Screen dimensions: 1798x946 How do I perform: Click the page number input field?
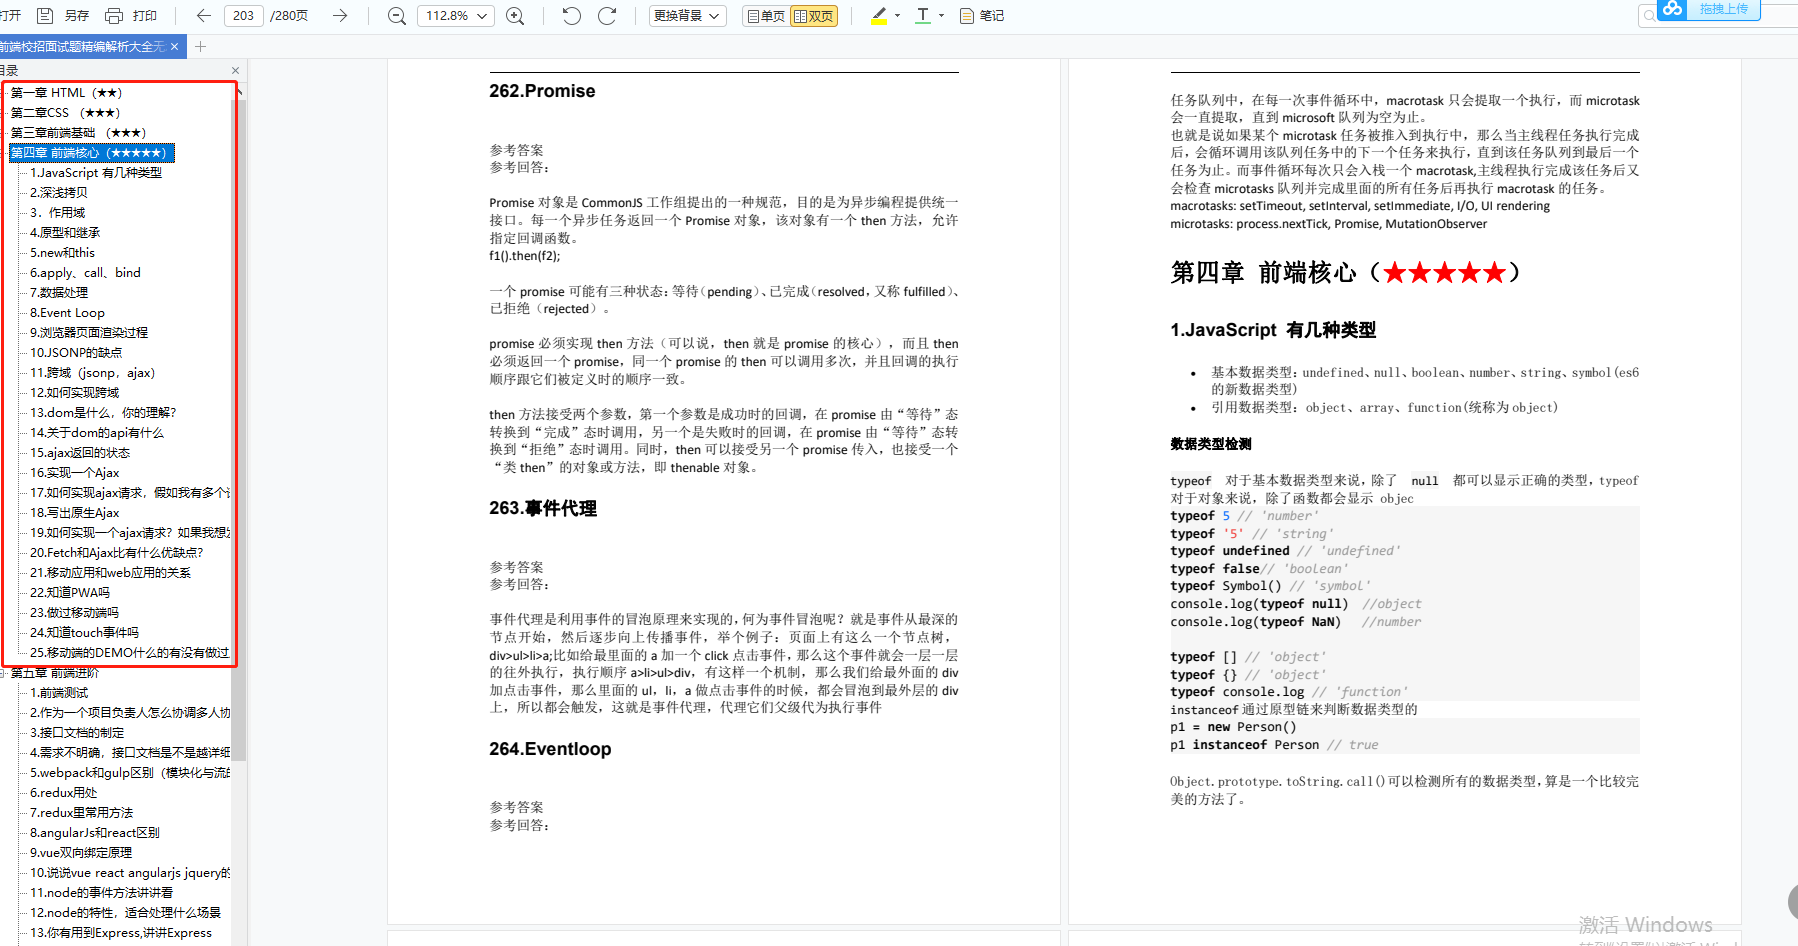pyautogui.click(x=244, y=16)
